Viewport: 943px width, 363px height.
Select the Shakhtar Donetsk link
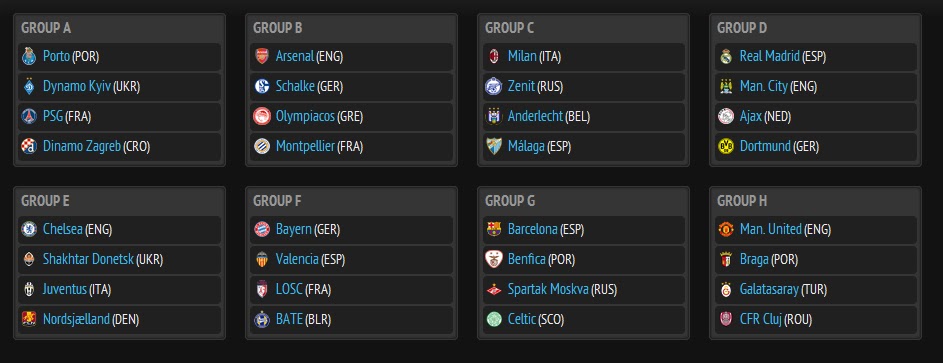[x=88, y=260]
